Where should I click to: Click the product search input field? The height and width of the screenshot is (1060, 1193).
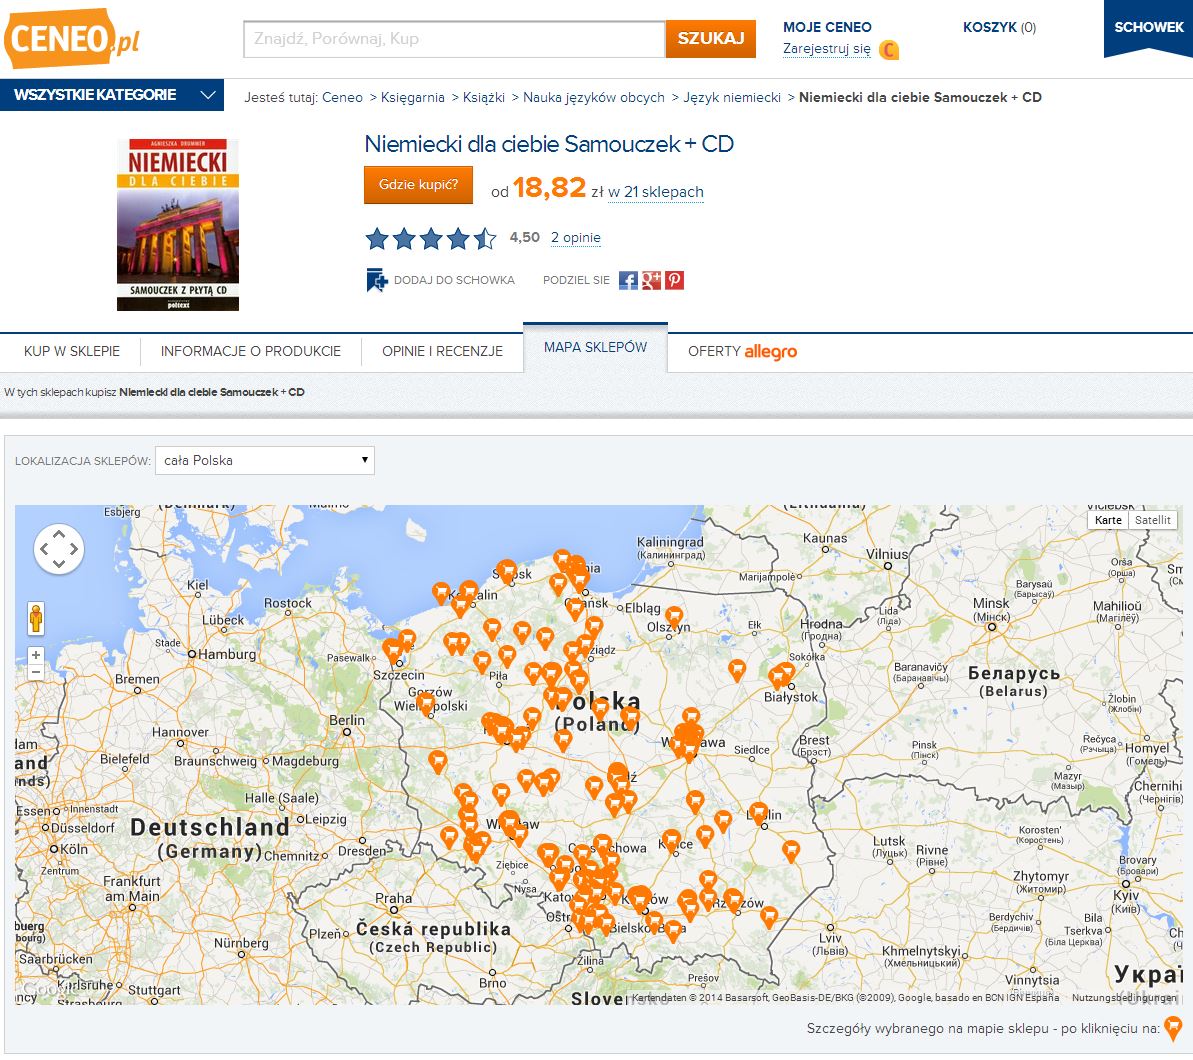click(x=454, y=39)
